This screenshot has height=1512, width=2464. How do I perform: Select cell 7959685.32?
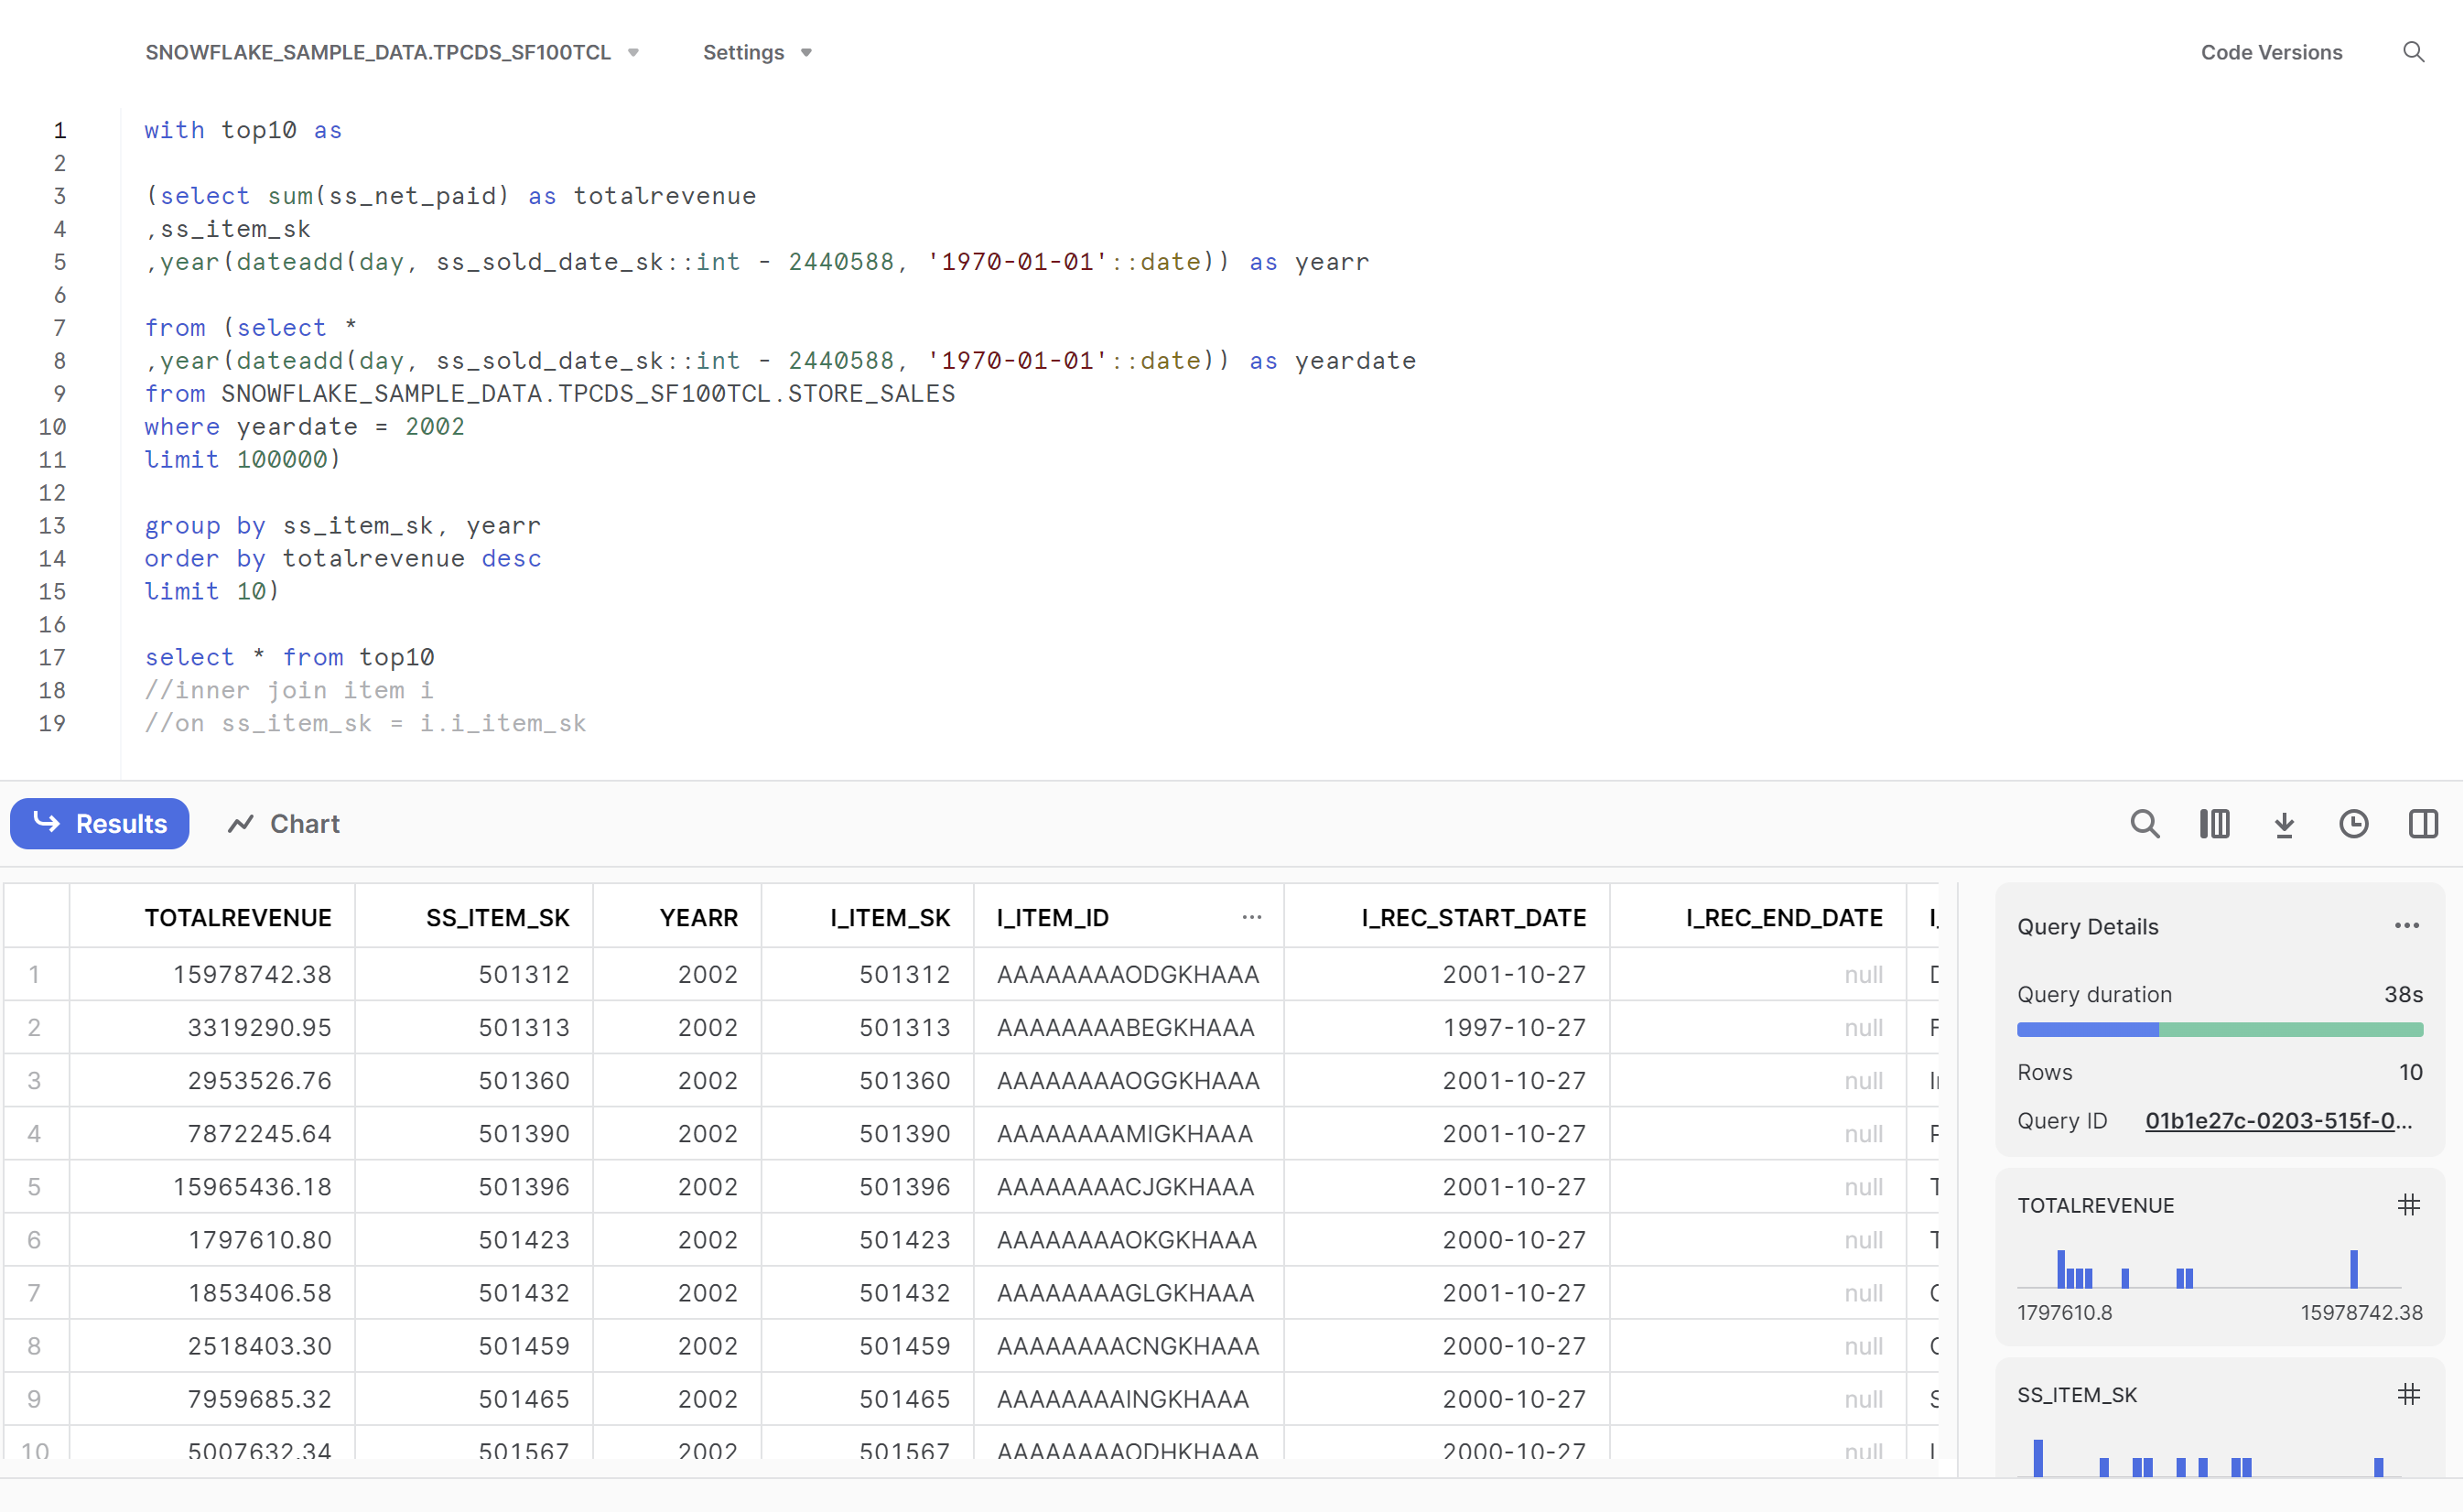212,1399
